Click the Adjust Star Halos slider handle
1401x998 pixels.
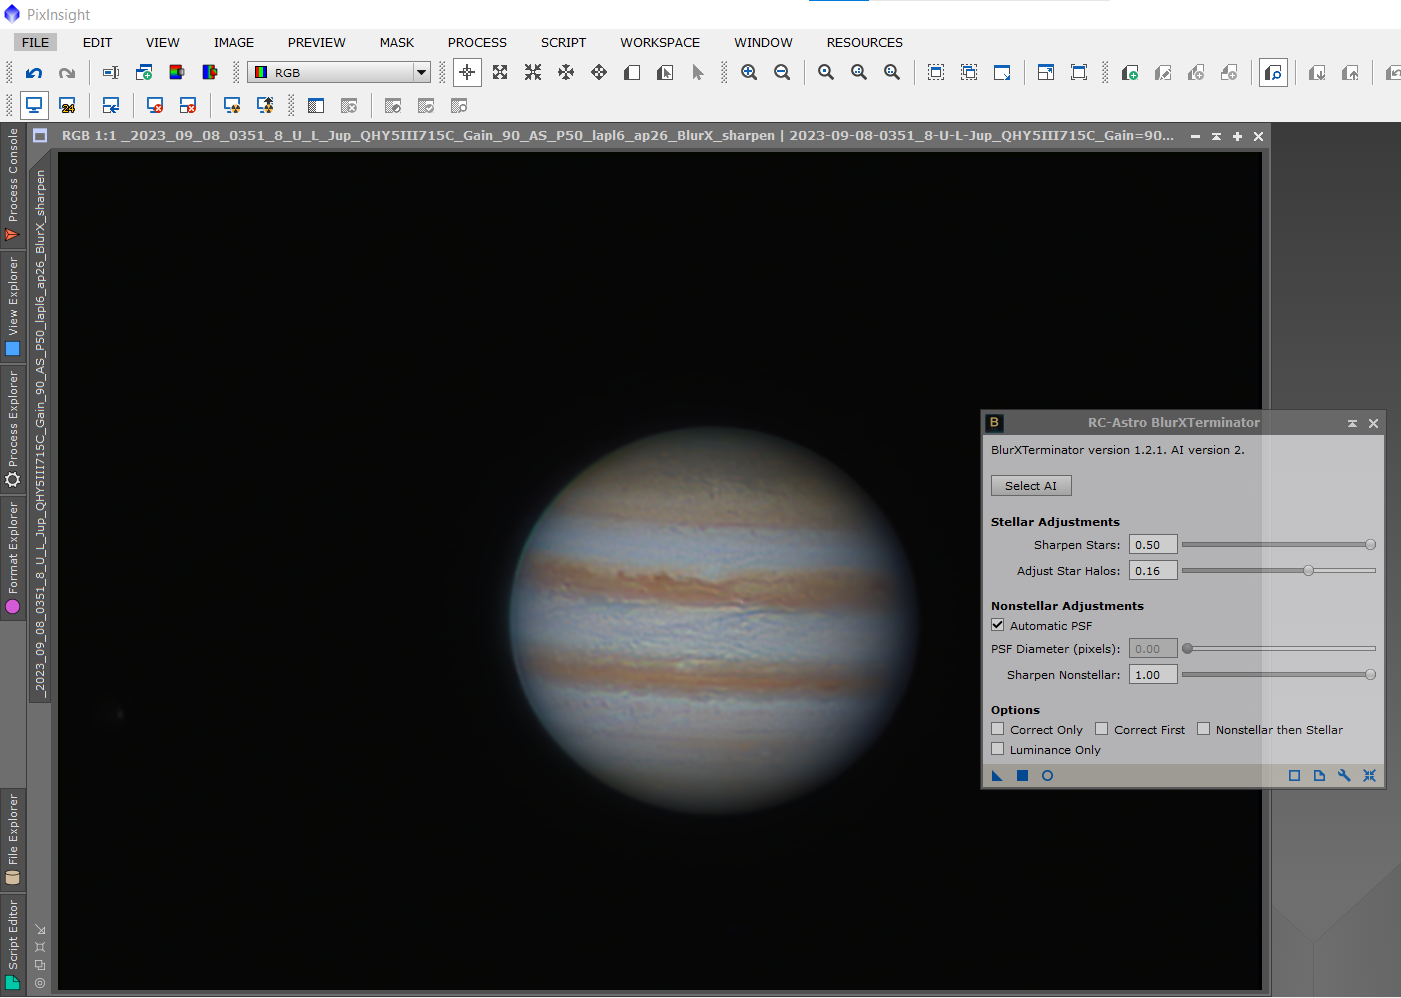tap(1308, 571)
